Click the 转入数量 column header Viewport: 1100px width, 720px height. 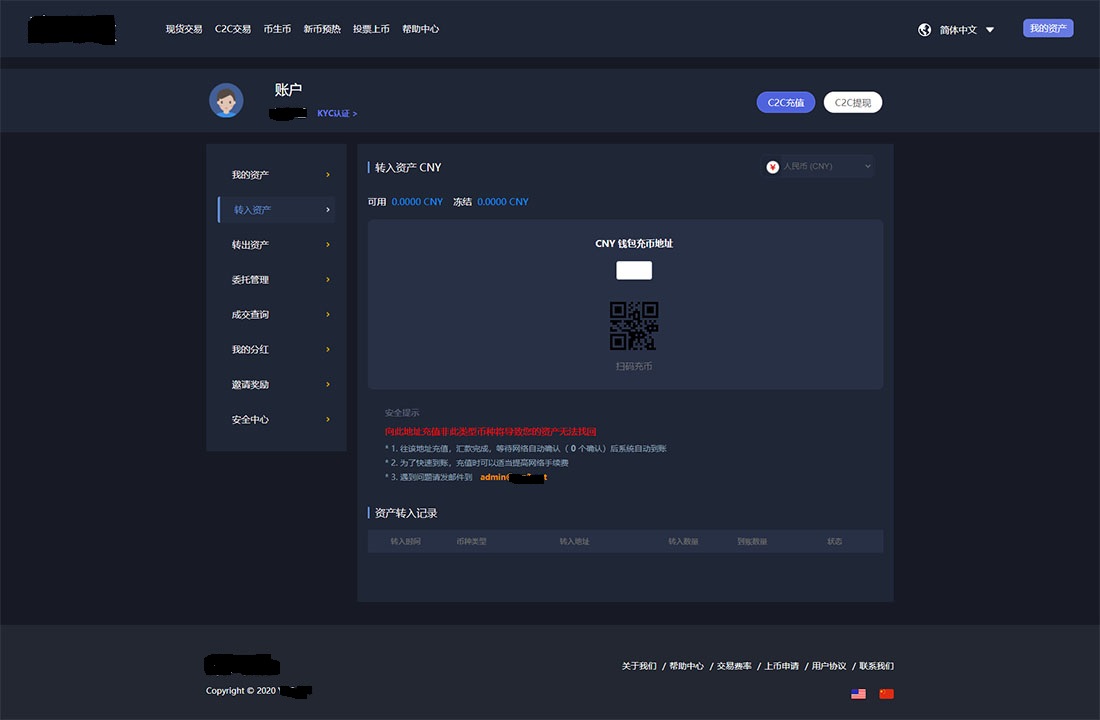(x=683, y=541)
